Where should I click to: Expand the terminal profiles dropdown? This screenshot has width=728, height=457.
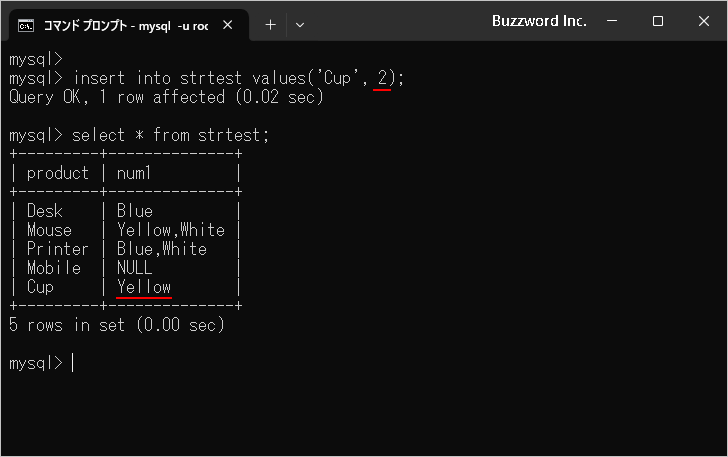point(300,25)
